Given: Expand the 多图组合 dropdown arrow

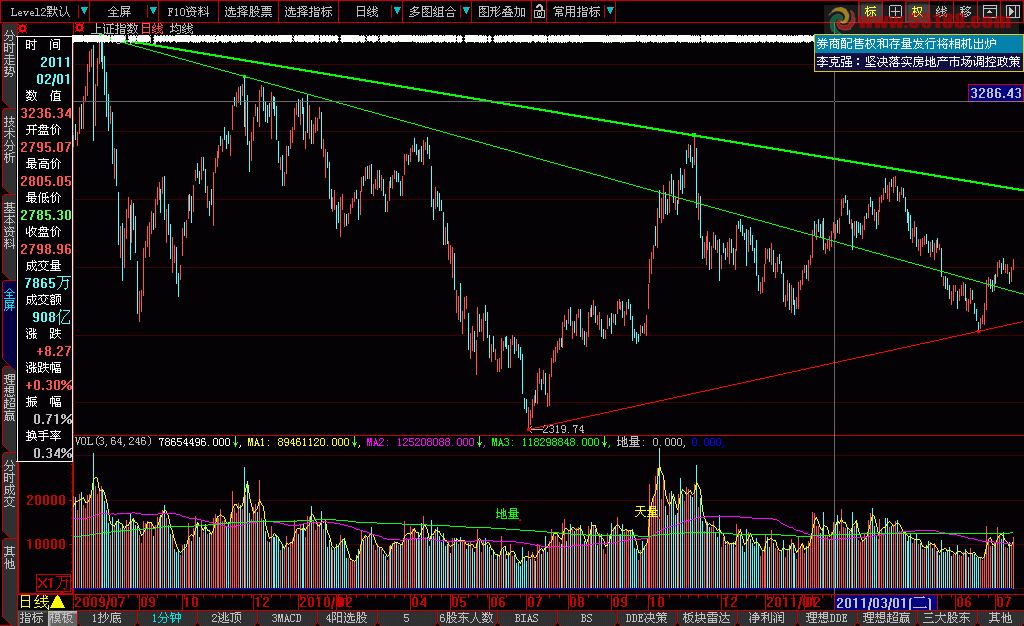Looking at the screenshot, I should (x=466, y=12).
